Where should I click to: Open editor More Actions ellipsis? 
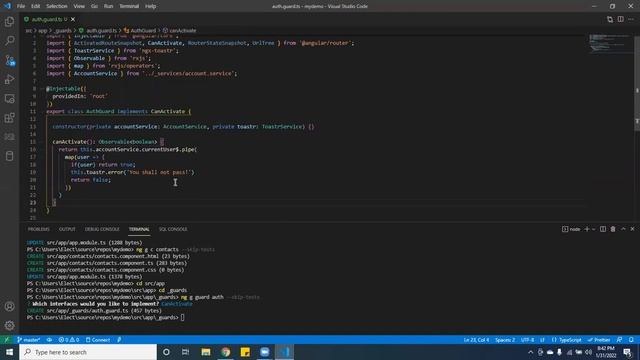point(631,19)
